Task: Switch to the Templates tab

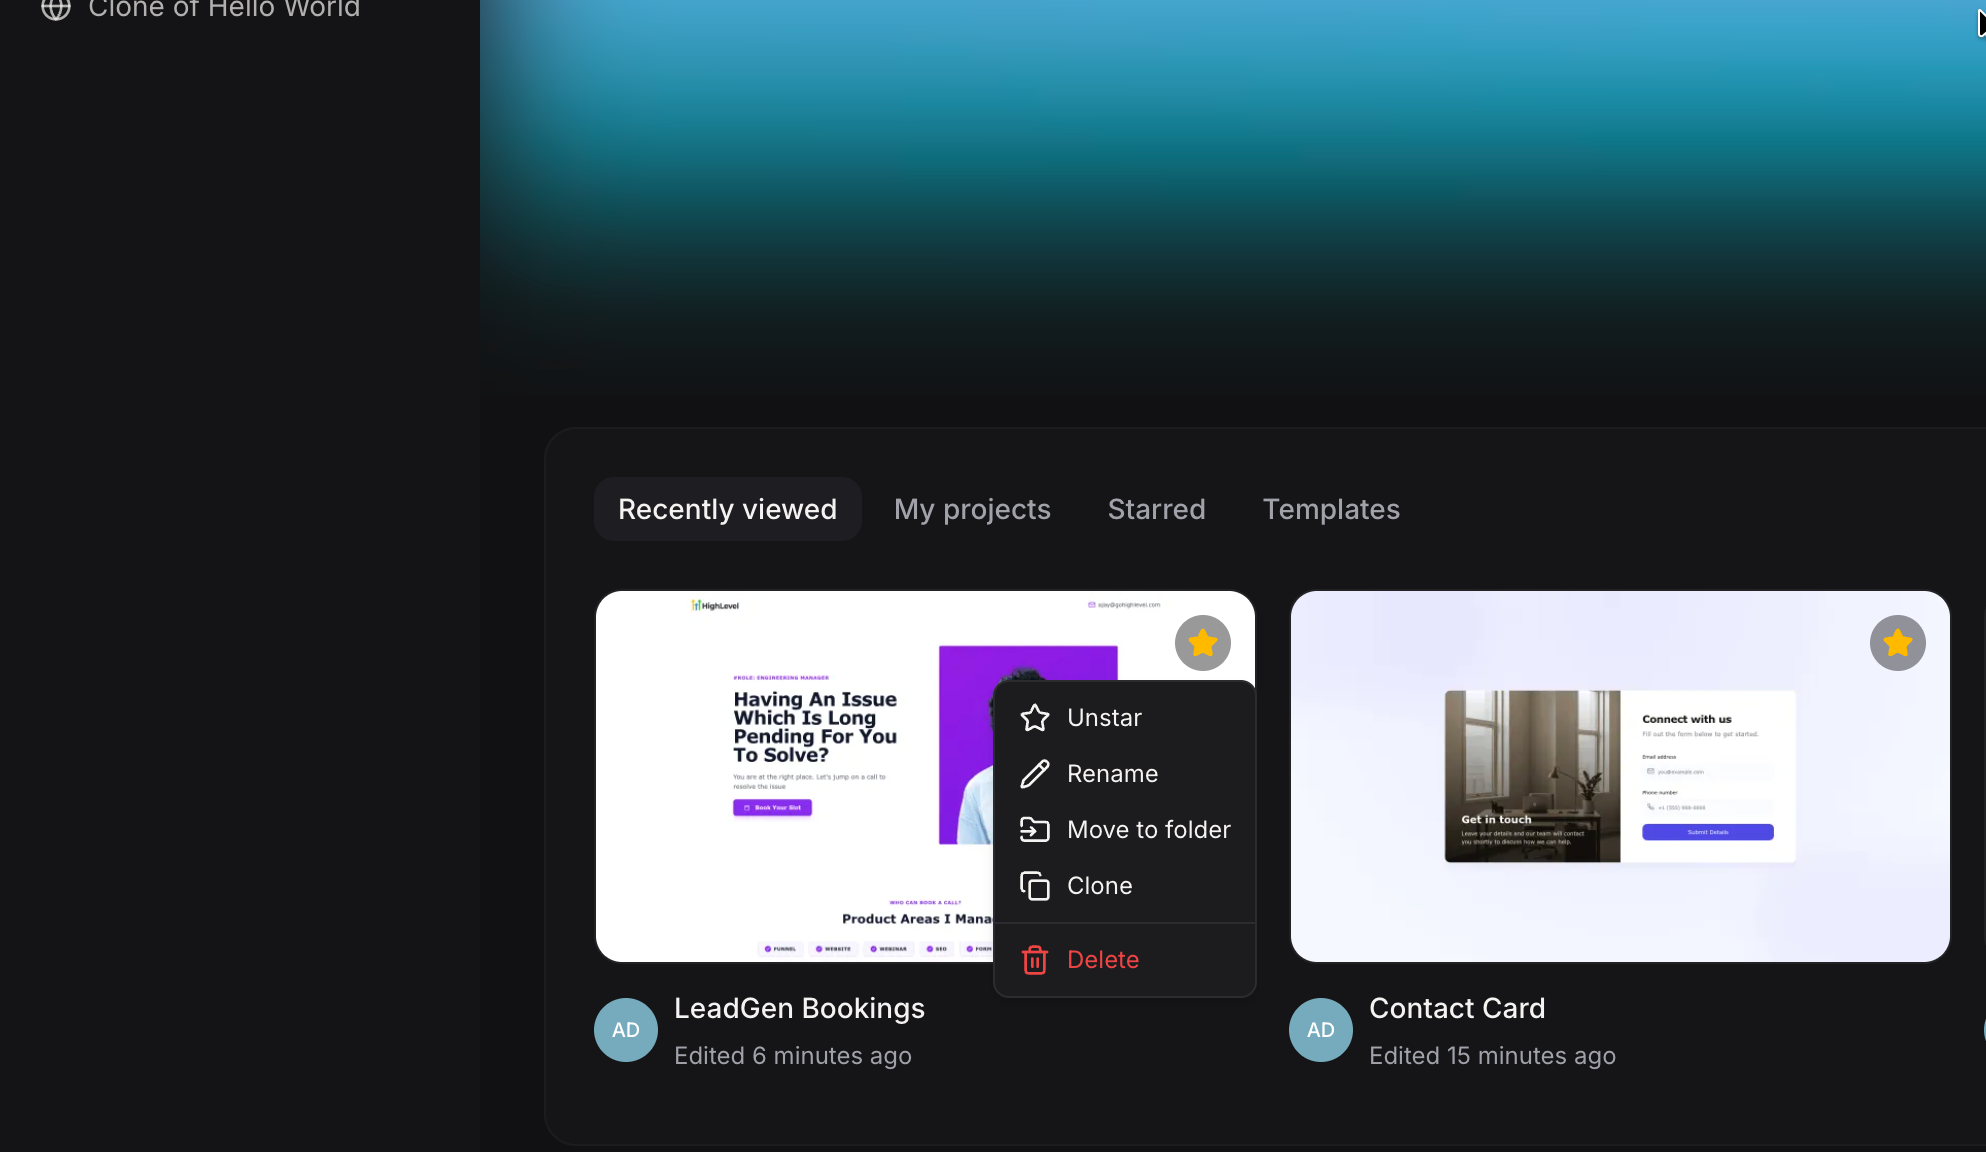Action: coord(1331,509)
